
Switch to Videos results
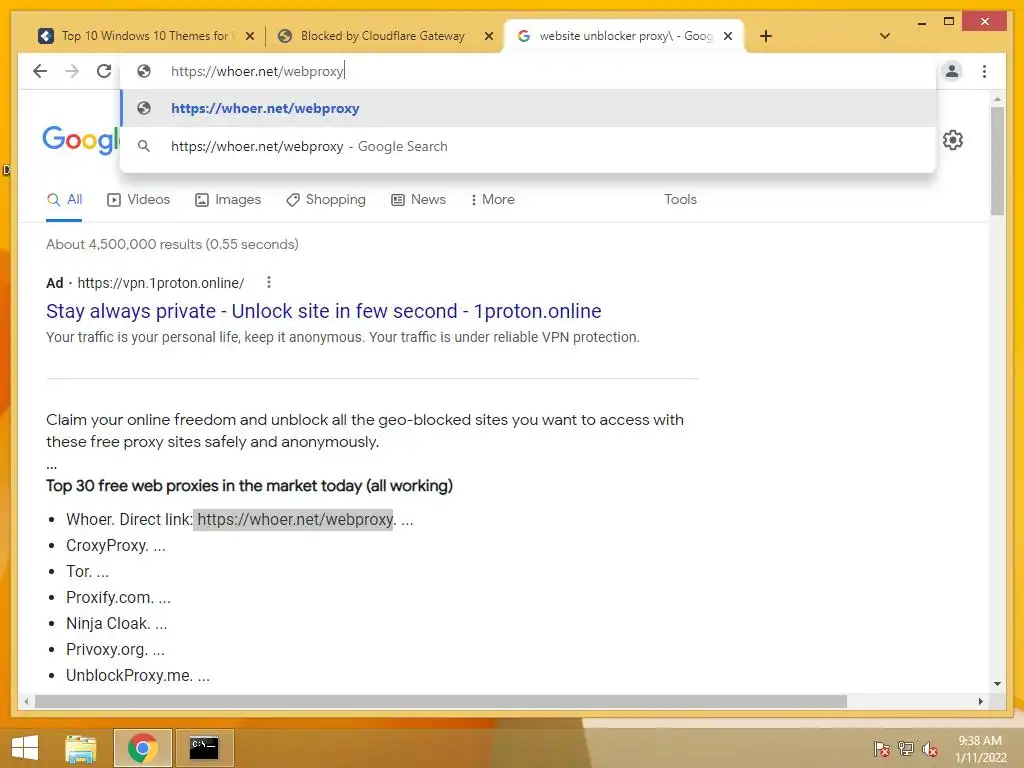[x=138, y=200]
